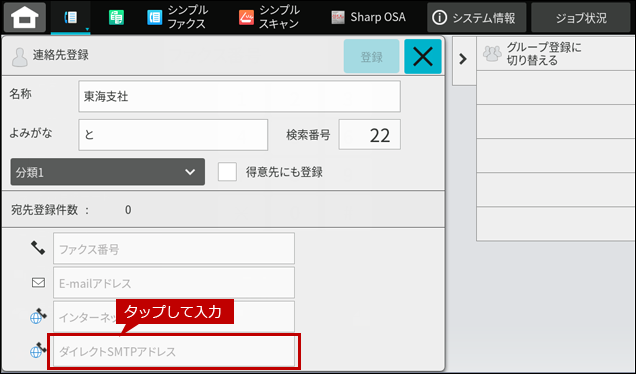Open the green document filing icon
The width and height of the screenshot is (636, 374).
[x=116, y=17]
